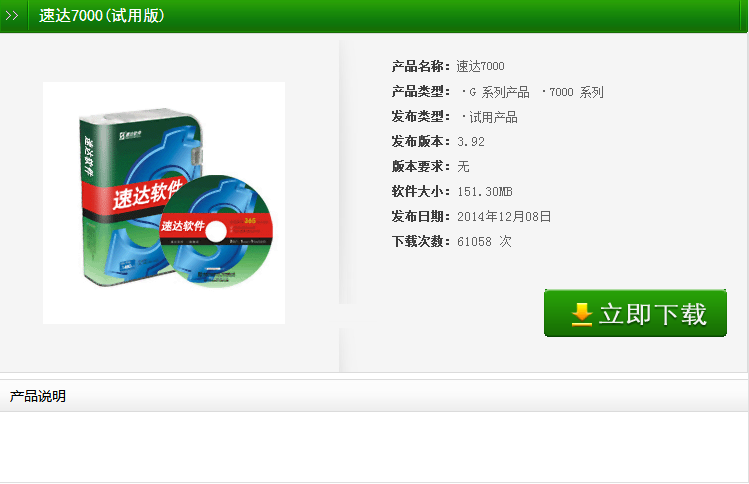Click the 发布类型 label
The width and height of the screenshot is (749, 484).
420,117
